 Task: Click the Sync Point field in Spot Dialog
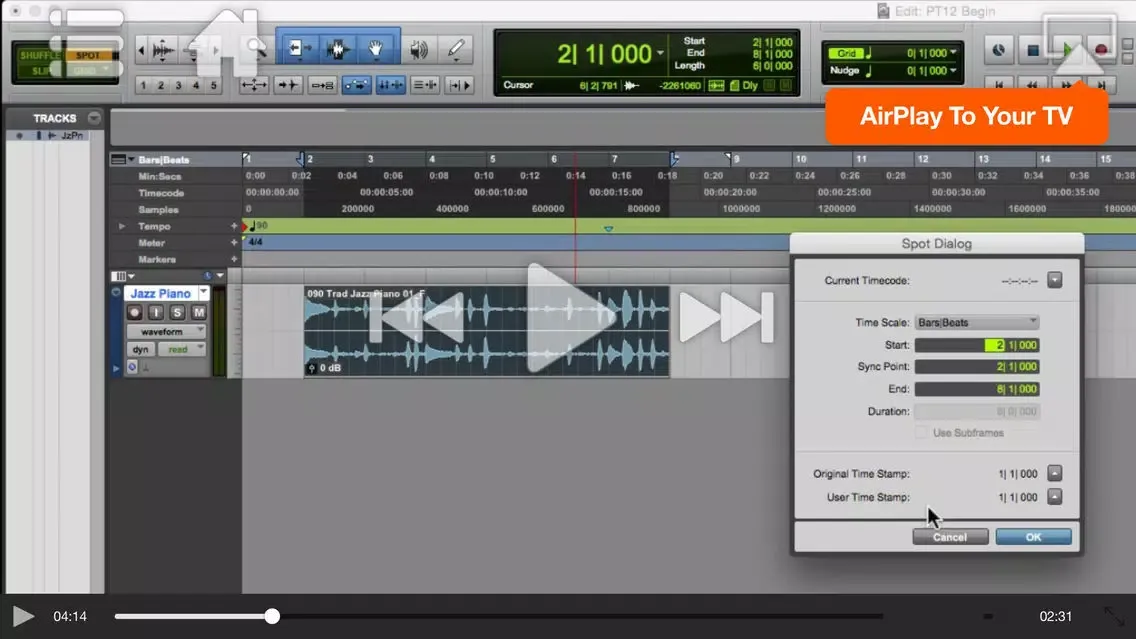(977, 367)
